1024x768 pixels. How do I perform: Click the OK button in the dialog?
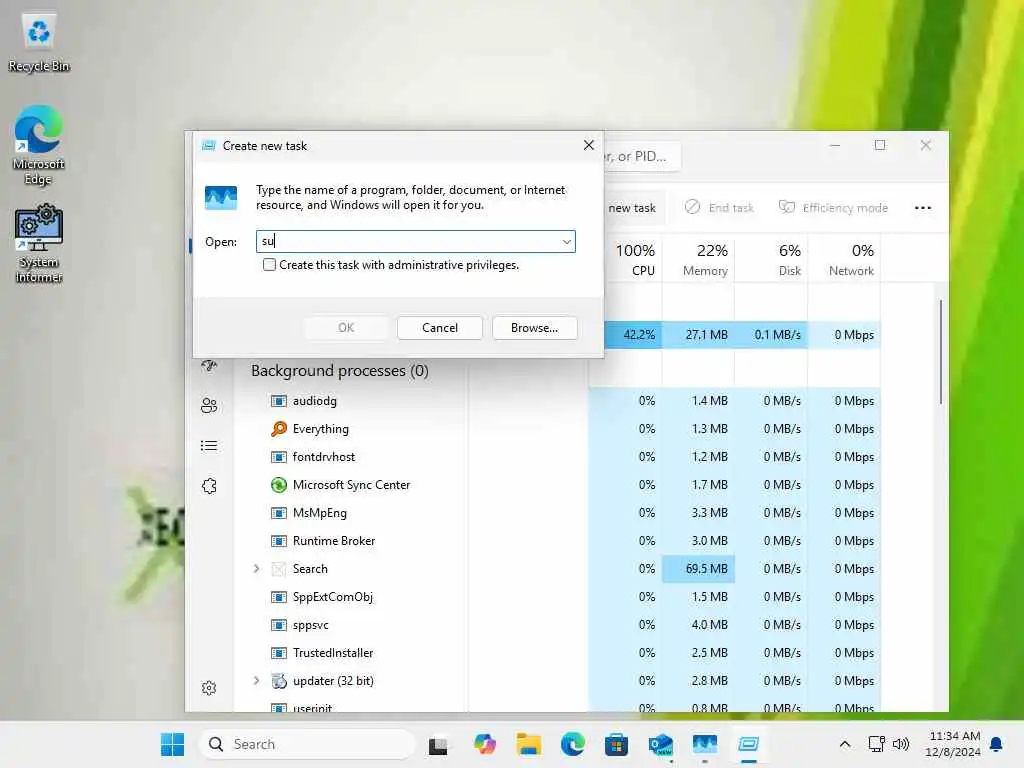(x=345, y=328)
